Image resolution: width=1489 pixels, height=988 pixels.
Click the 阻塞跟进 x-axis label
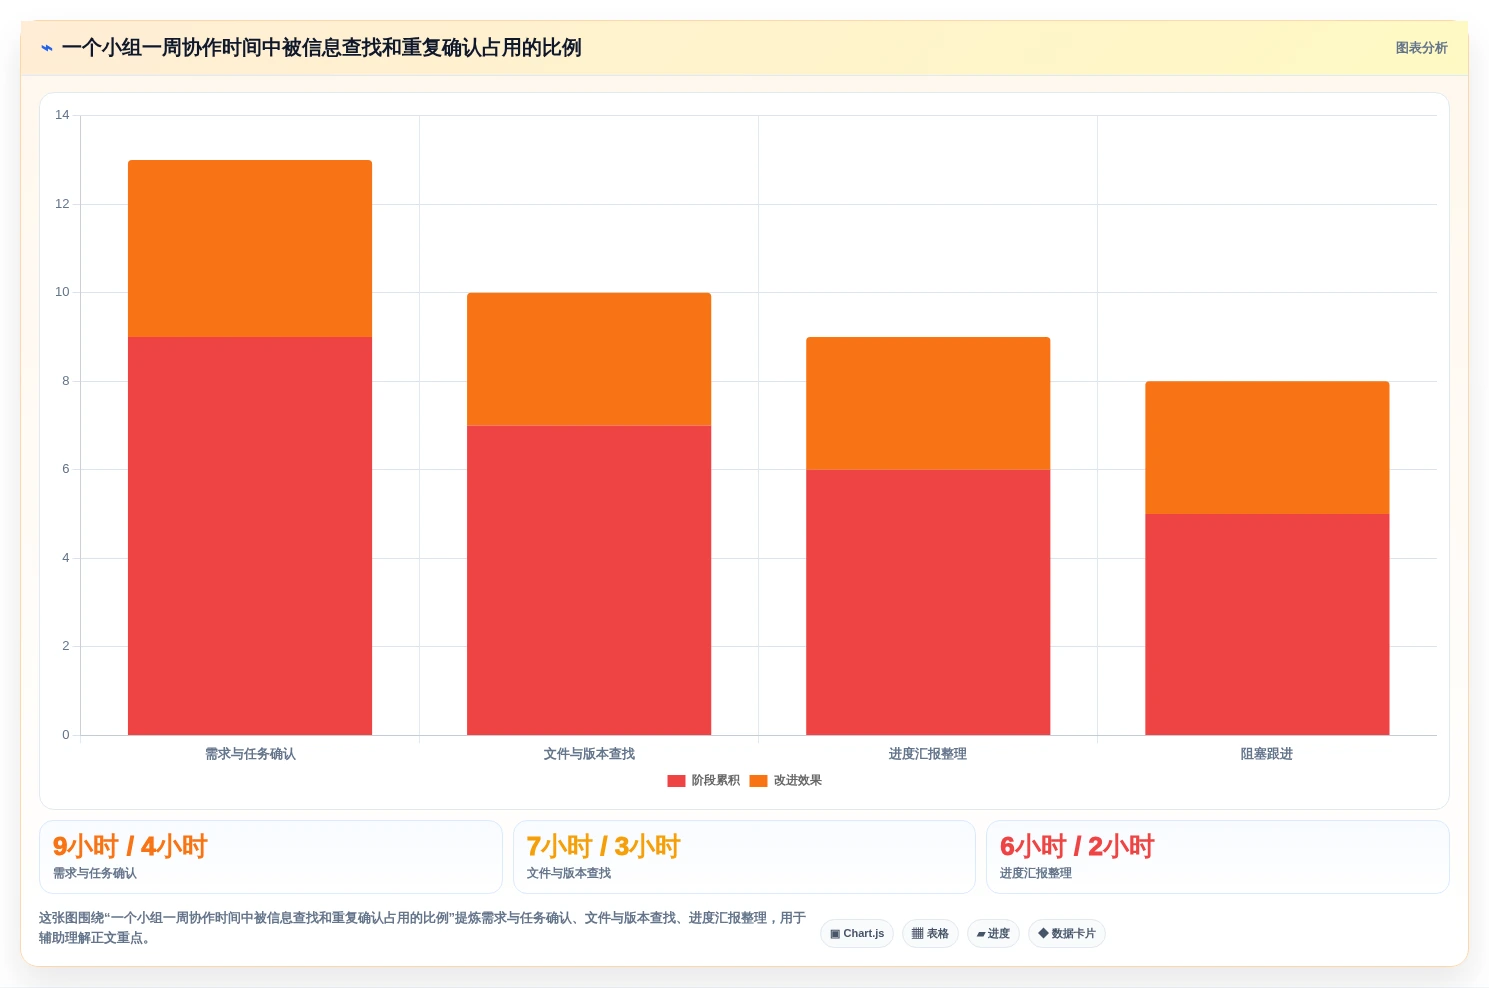coord(1267,754)
